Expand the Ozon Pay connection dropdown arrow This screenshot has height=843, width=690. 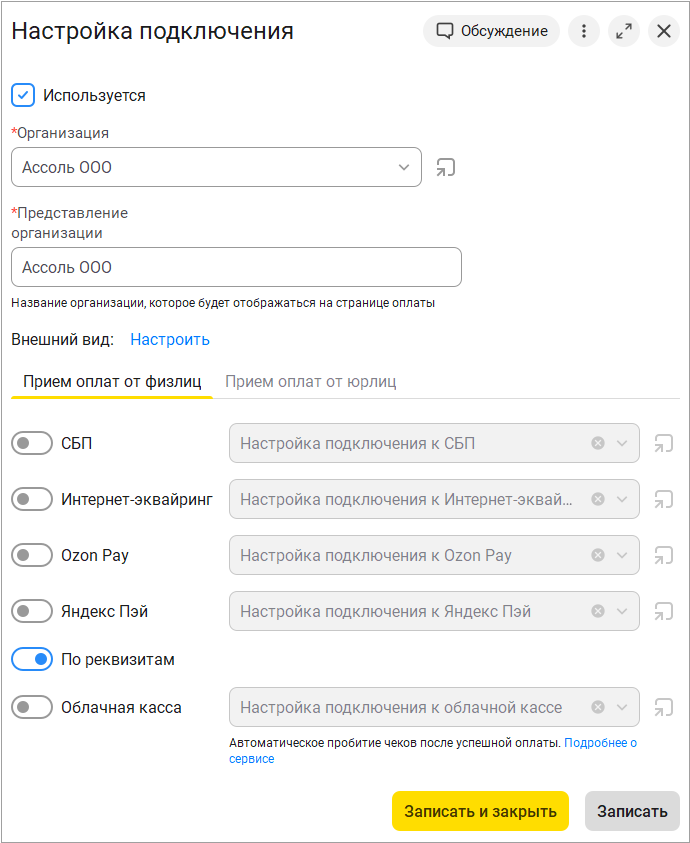(x=622, y=555)
